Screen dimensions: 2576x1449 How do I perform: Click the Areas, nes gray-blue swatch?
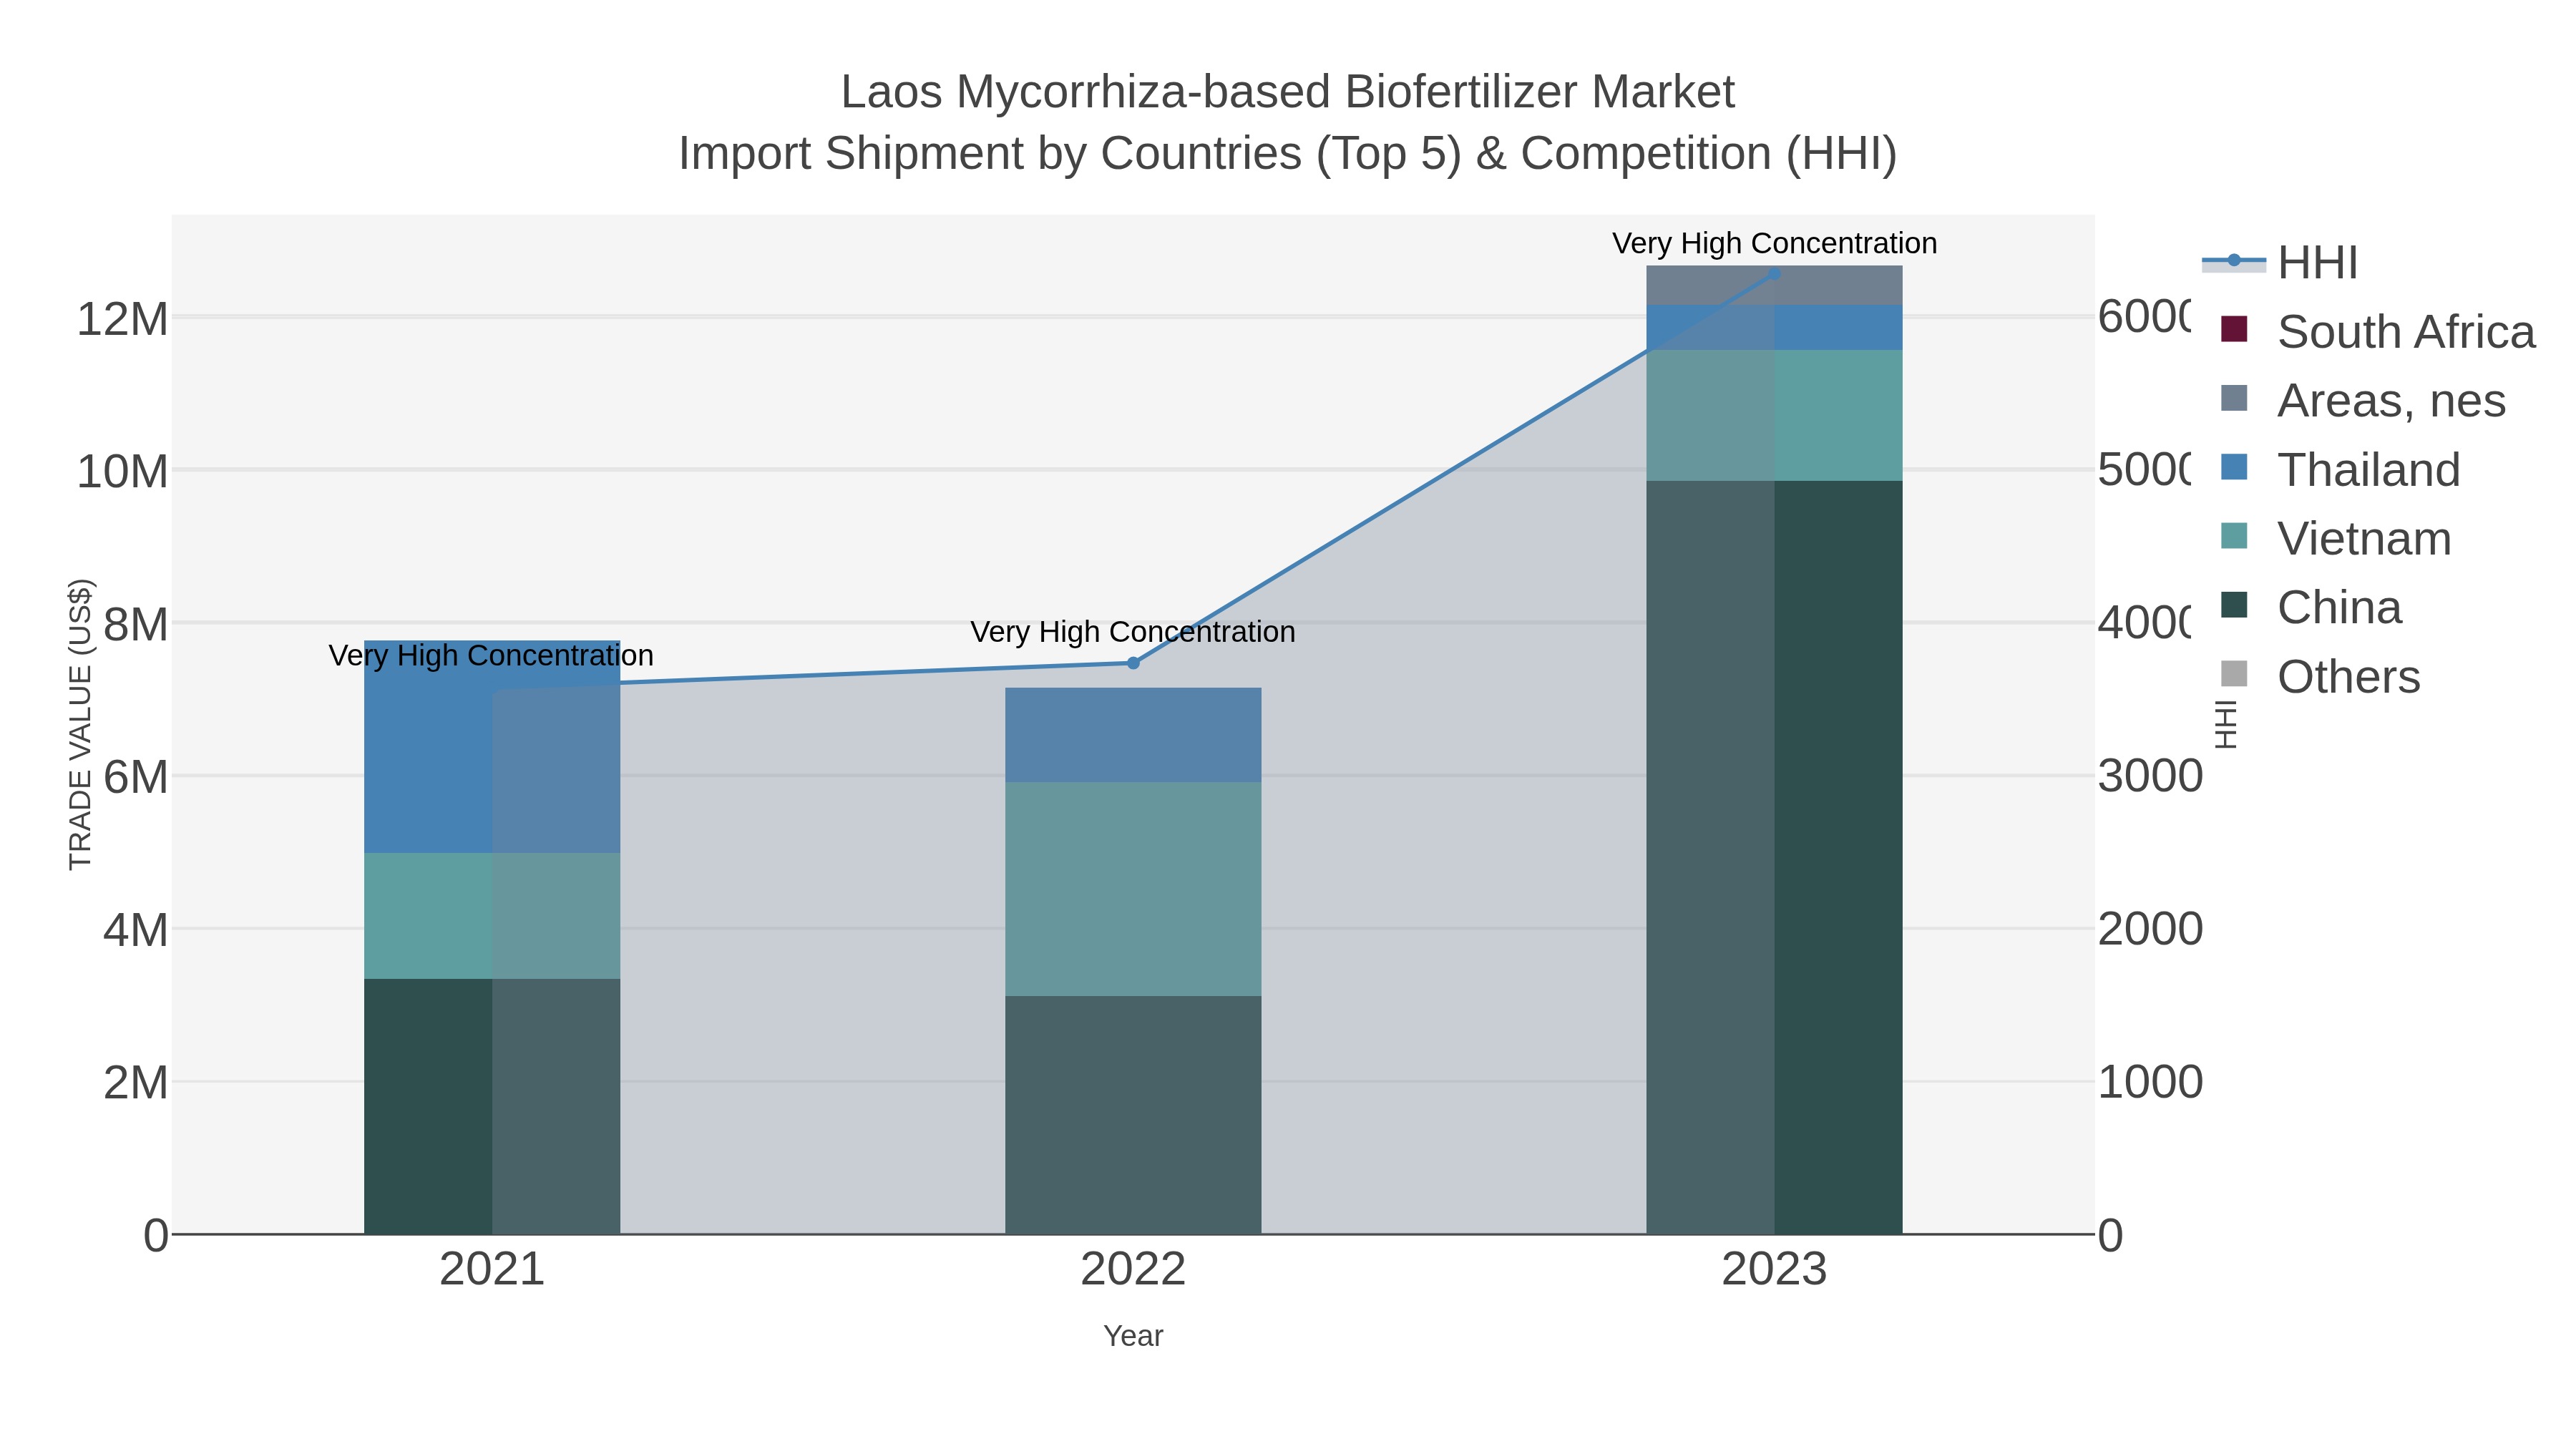[x=2234, y=398]
